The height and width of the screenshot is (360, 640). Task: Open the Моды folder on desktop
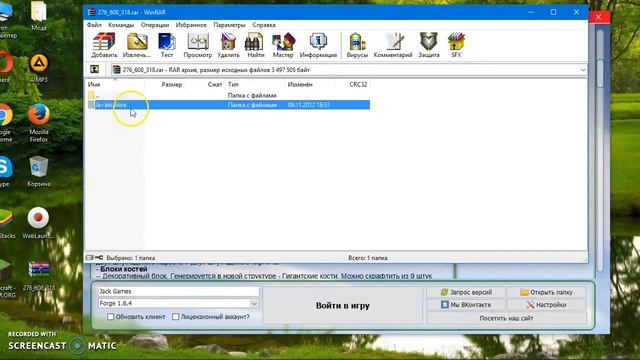coord(39,16)
